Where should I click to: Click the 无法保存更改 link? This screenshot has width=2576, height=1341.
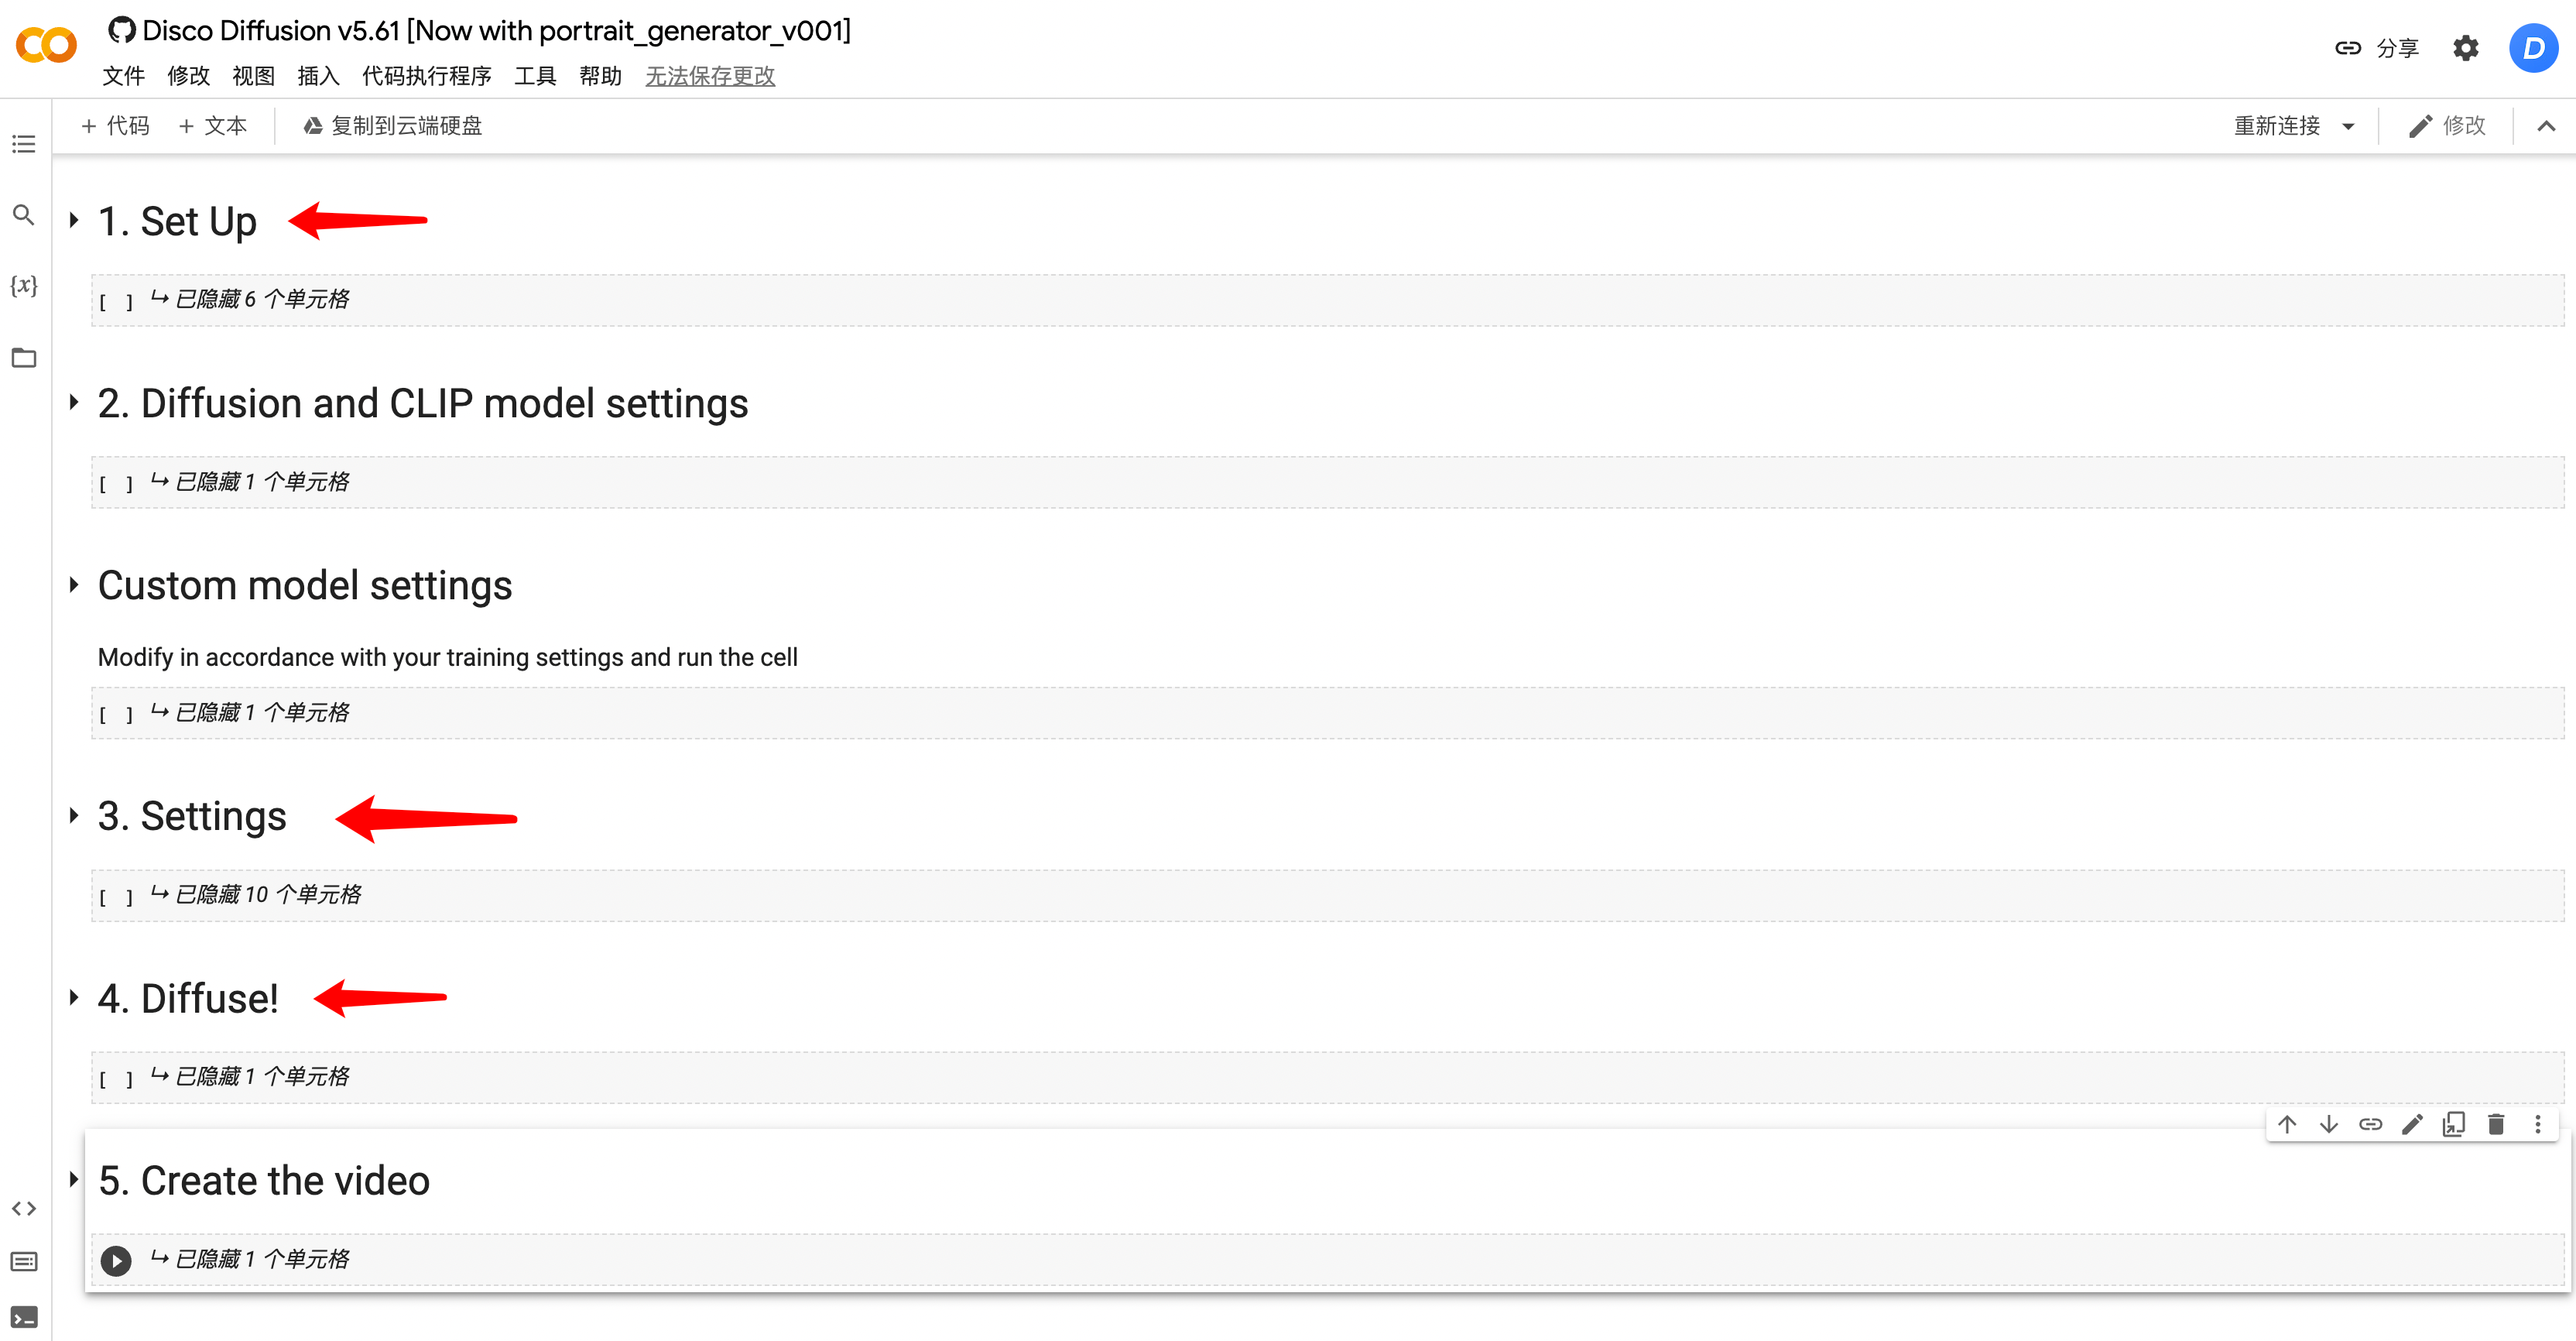tap(710, 76)
